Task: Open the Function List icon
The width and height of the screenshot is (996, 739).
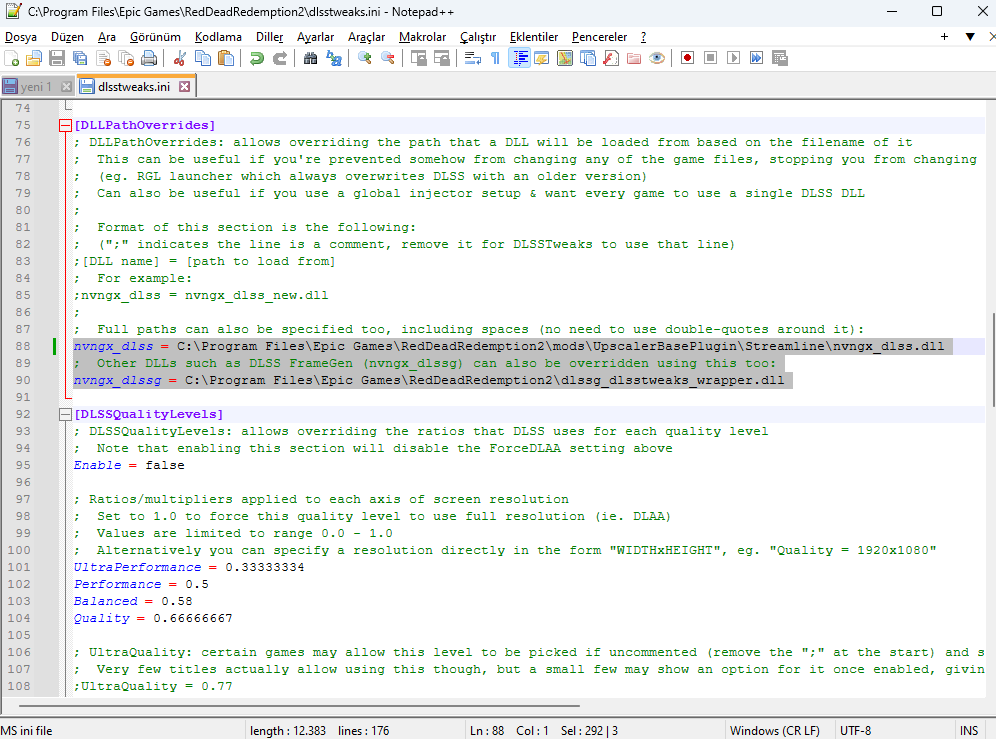Action: [611, 58]
